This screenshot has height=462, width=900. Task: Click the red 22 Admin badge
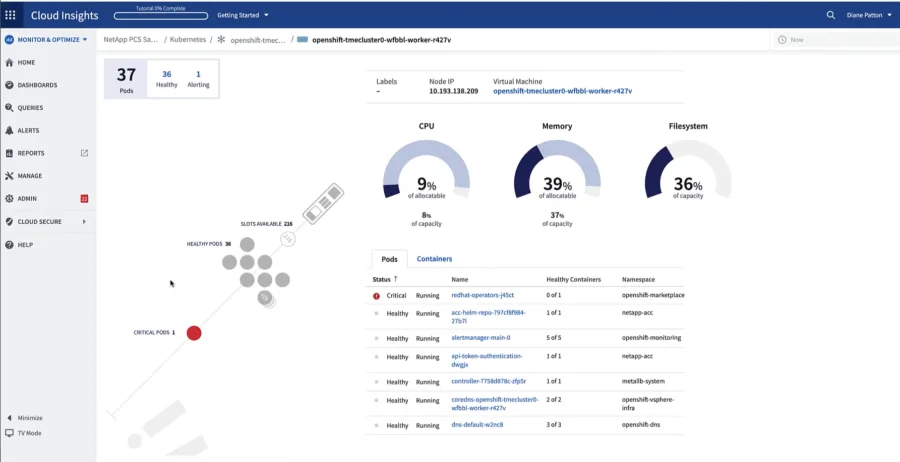pyautogui.click(x=84, y=199)
